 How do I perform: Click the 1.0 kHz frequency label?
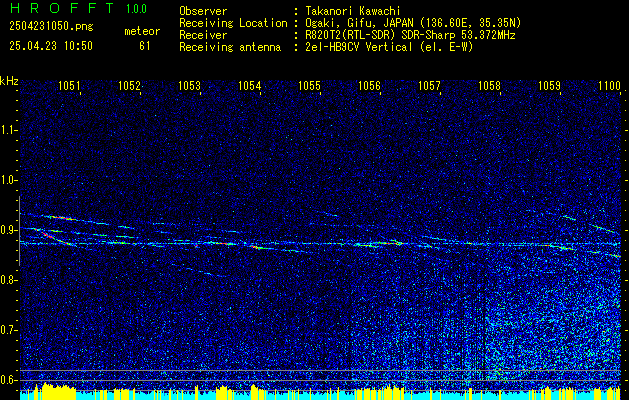pos(8,181)
